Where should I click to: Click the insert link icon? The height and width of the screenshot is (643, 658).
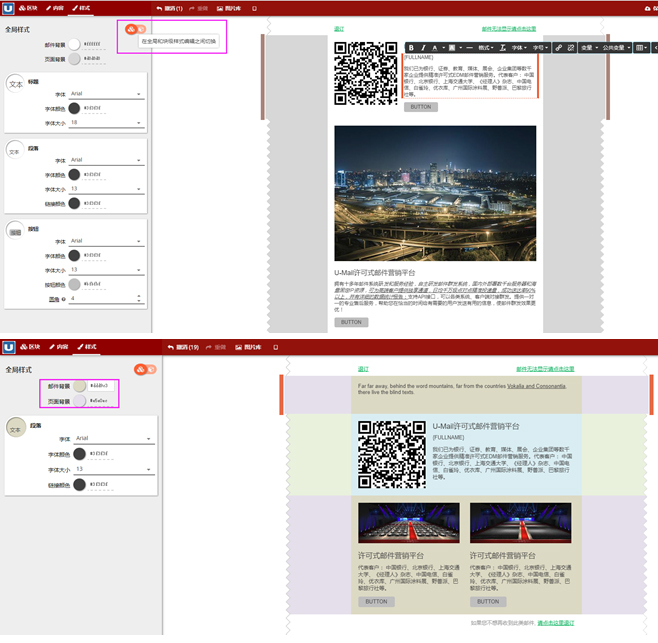pyautogui.click(x=559, y=48)
